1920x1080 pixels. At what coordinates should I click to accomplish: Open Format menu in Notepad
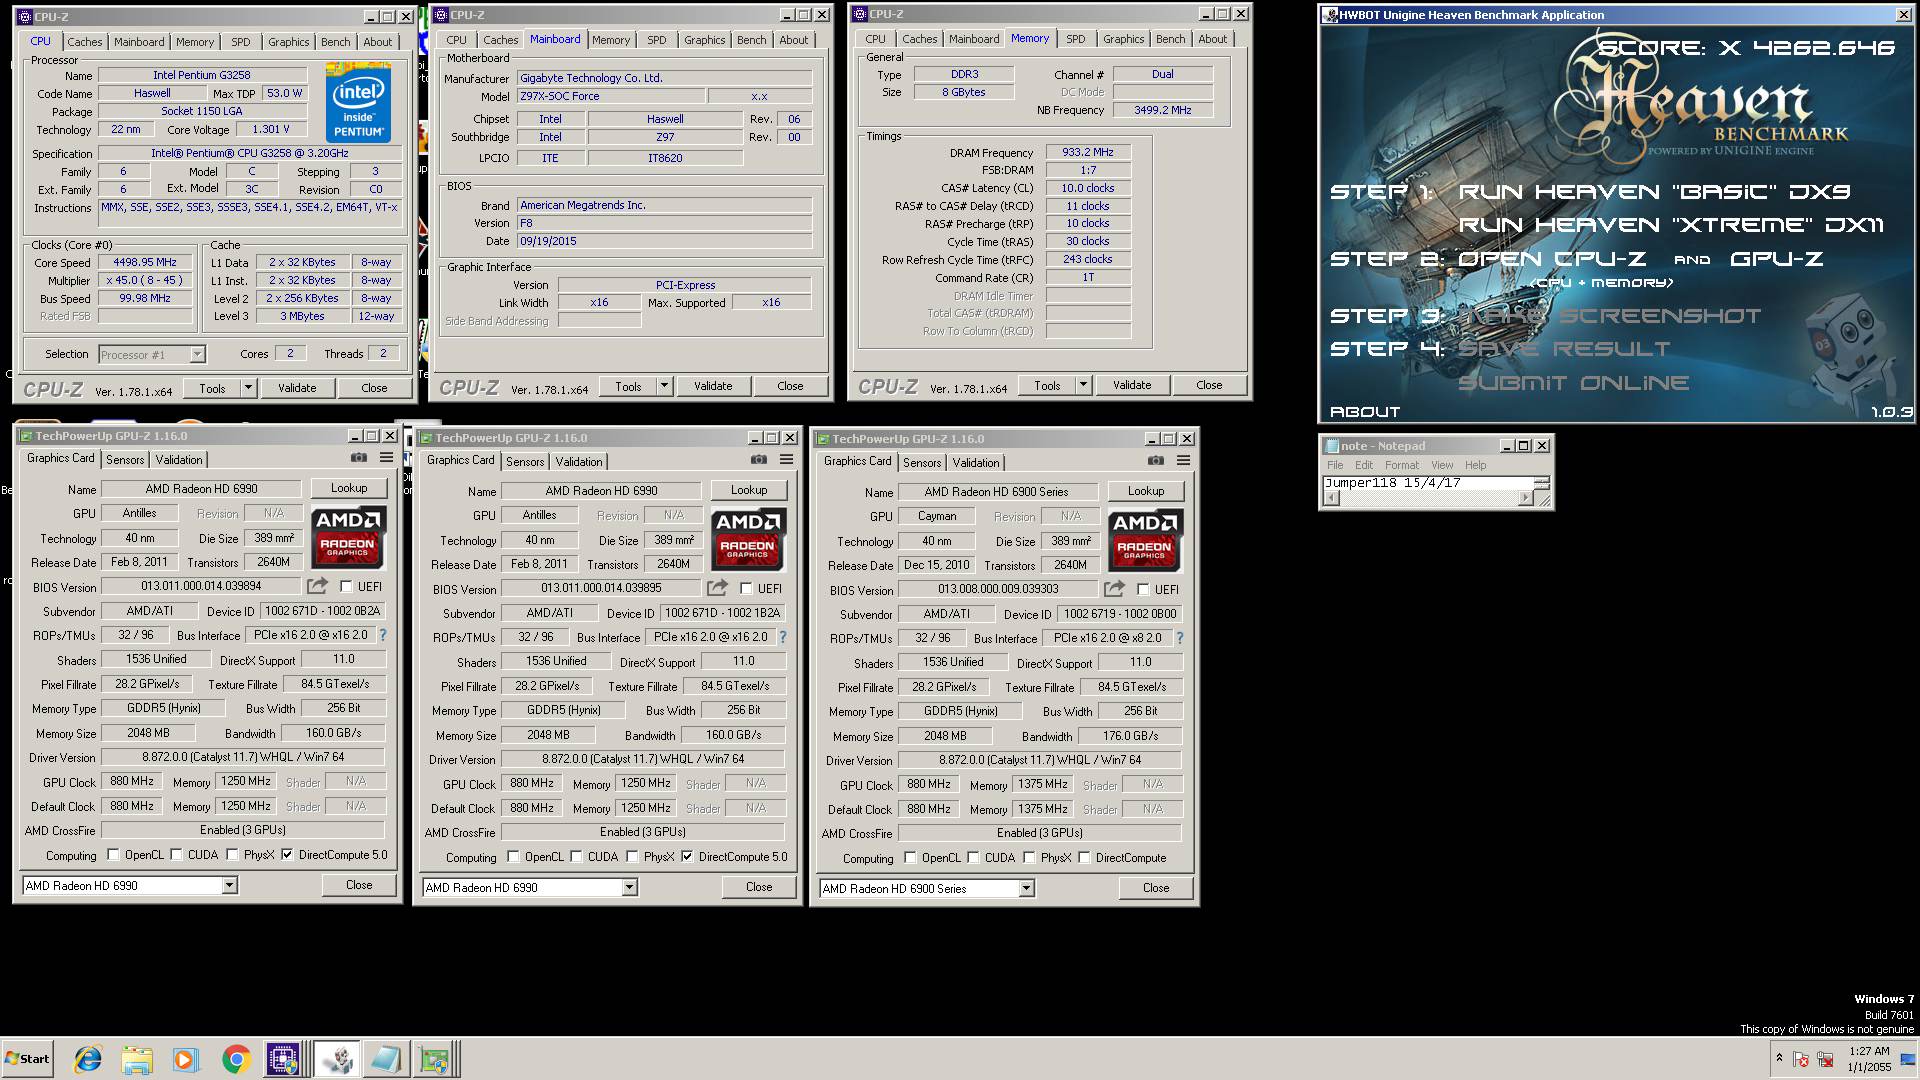click(x=1401, y=465)
